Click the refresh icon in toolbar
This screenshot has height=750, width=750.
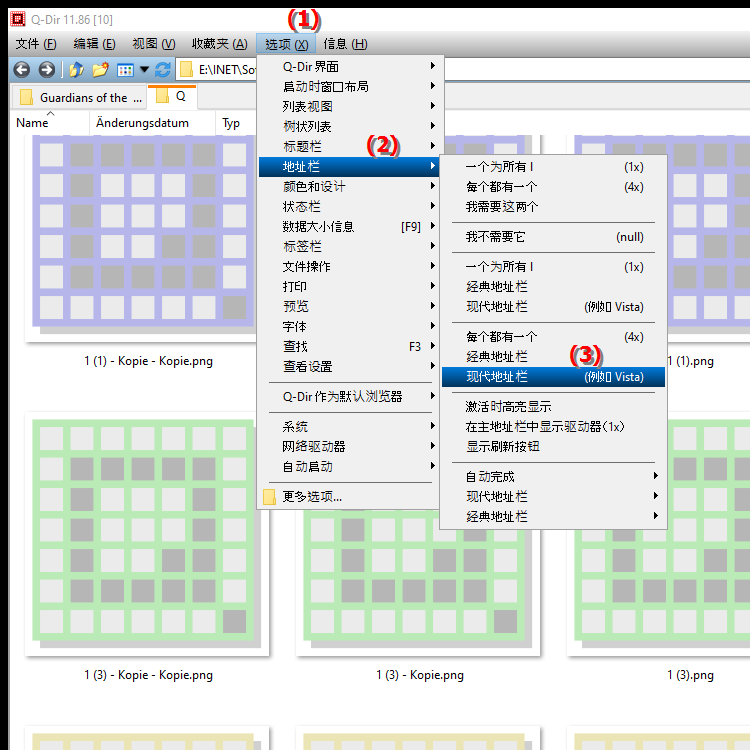click(163, 70)
